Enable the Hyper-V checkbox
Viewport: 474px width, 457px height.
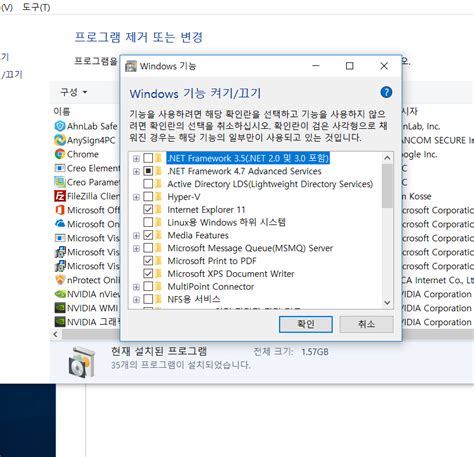[x=148, y=197]
